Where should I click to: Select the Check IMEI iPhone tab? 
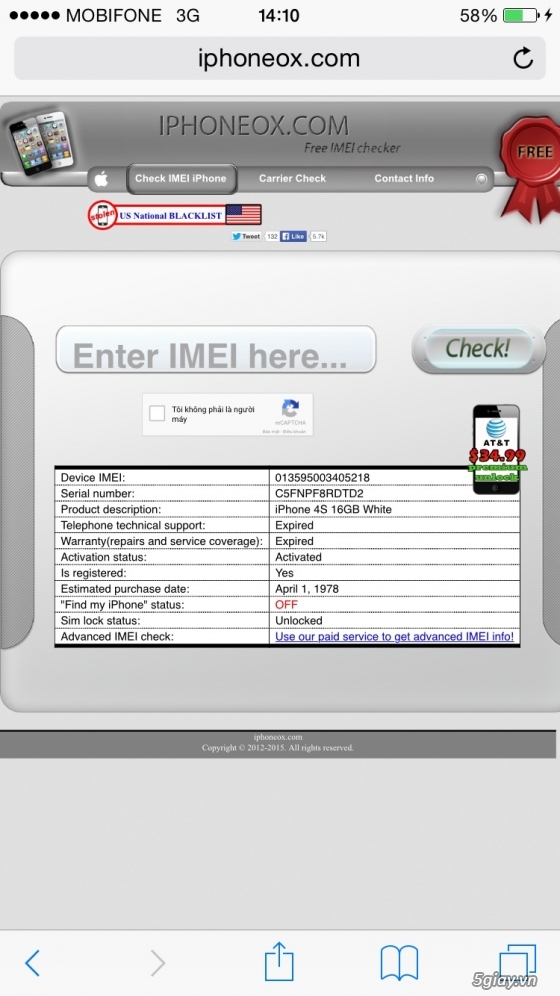point(181,179)
